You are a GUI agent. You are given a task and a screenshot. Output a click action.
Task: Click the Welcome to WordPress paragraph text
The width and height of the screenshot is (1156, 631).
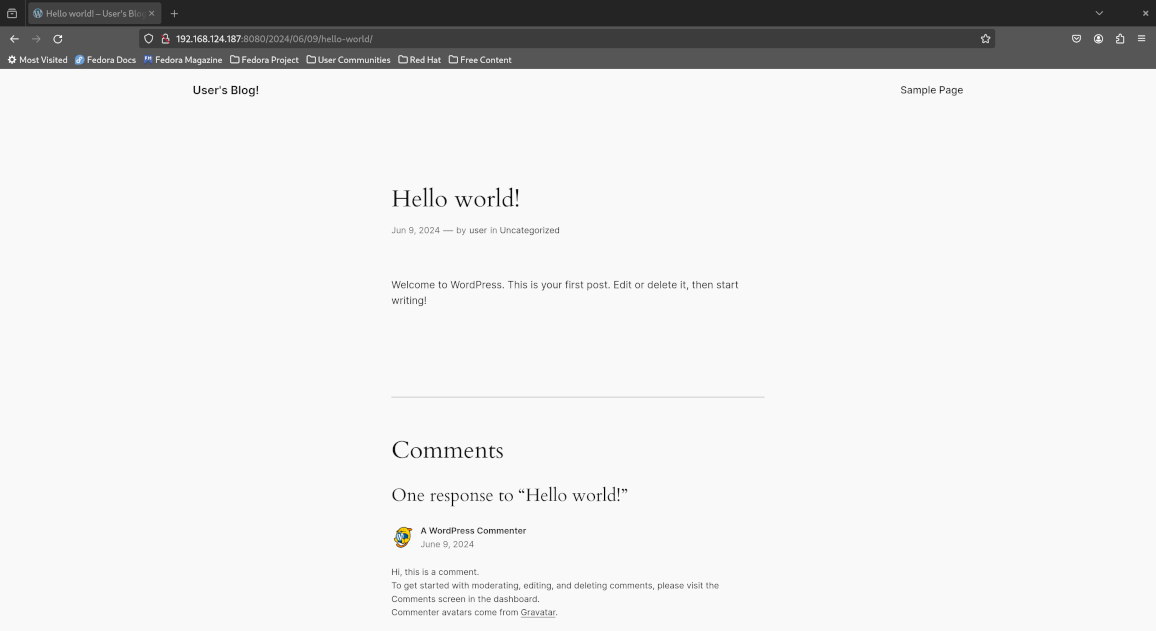565,293
